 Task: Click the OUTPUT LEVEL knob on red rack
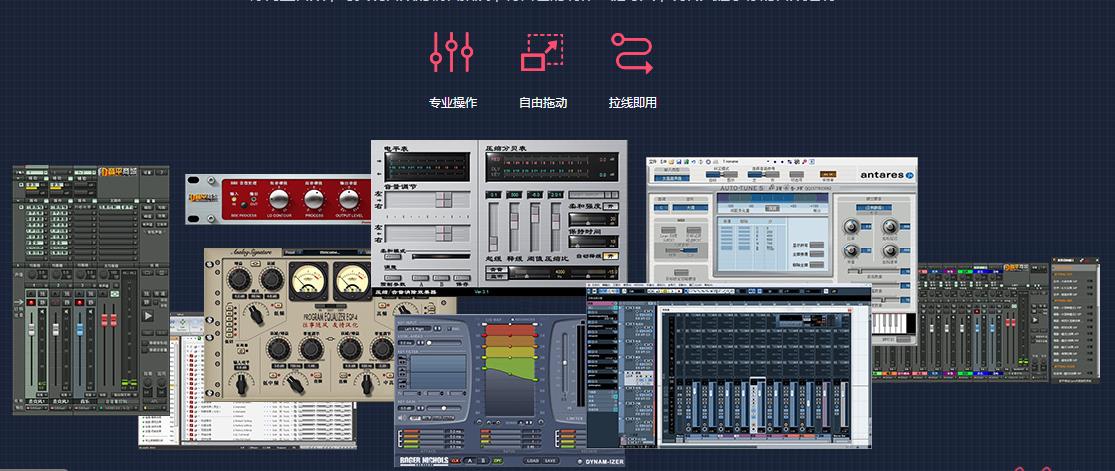[348, 199]
